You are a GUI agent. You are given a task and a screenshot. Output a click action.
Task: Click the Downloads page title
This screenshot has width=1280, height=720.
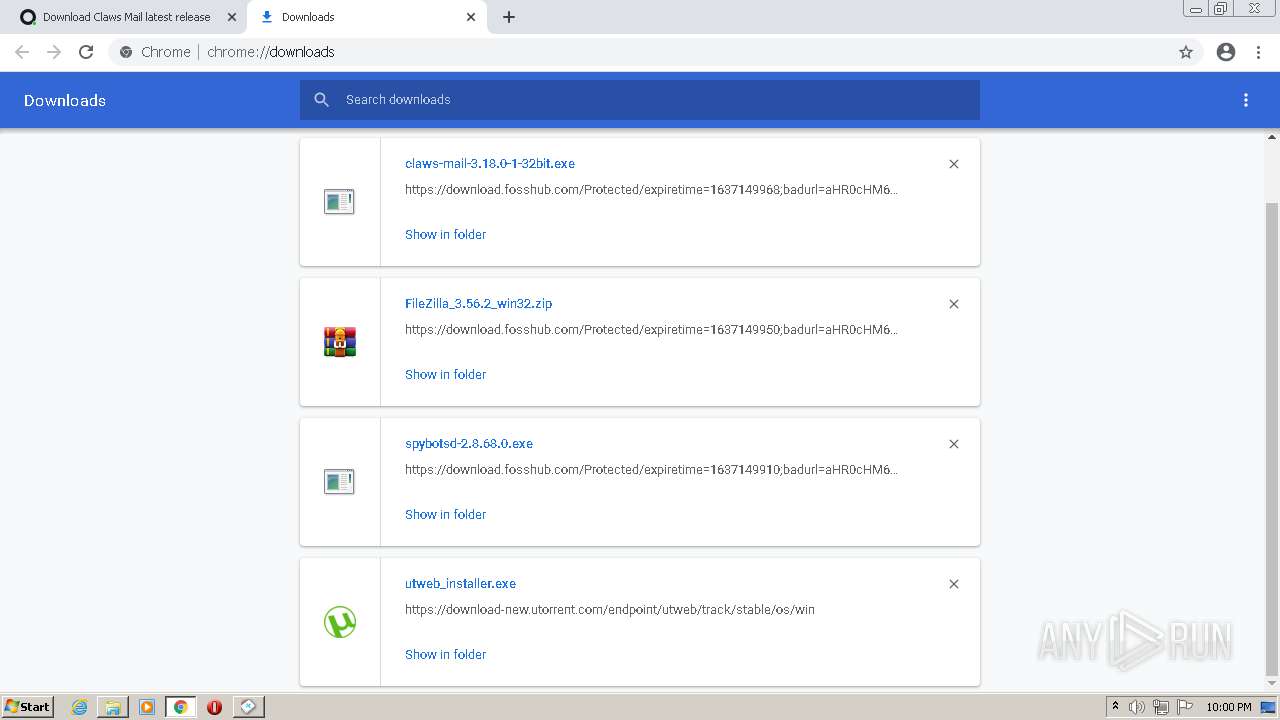click(65, 100)
